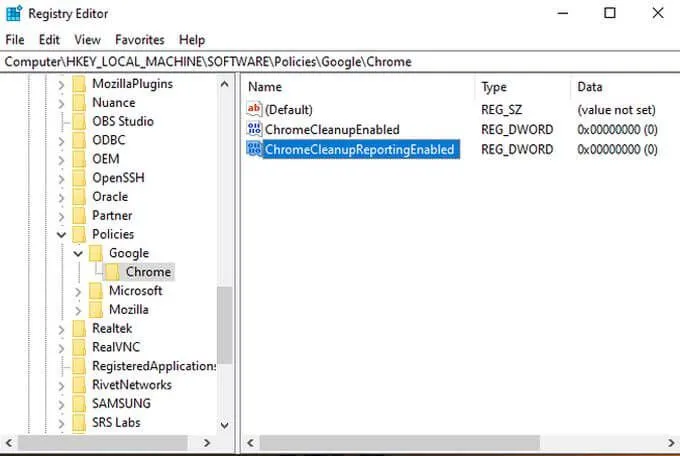This screenshot has width=680, height=456.
Task: Expand the Oracle key
Action: coord(61,197)
